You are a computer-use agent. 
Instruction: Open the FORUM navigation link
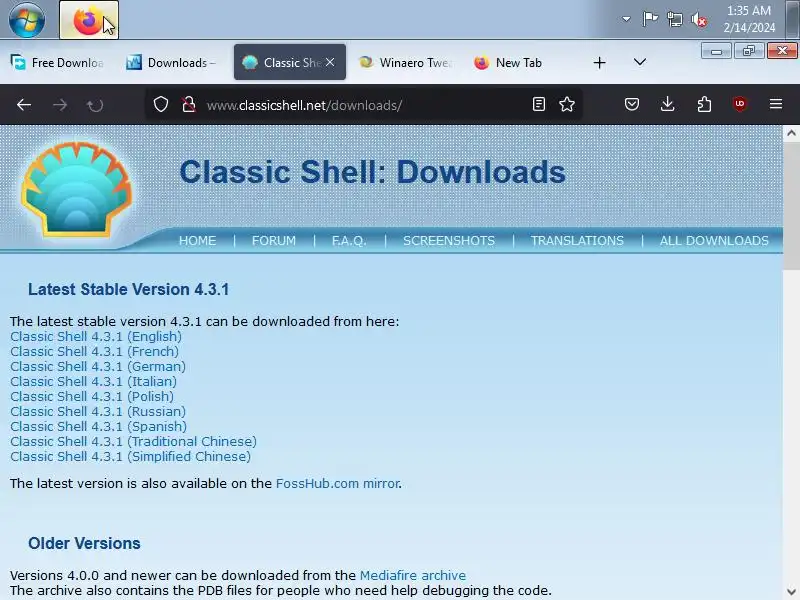pyautogui.click(x=273, y=241)
